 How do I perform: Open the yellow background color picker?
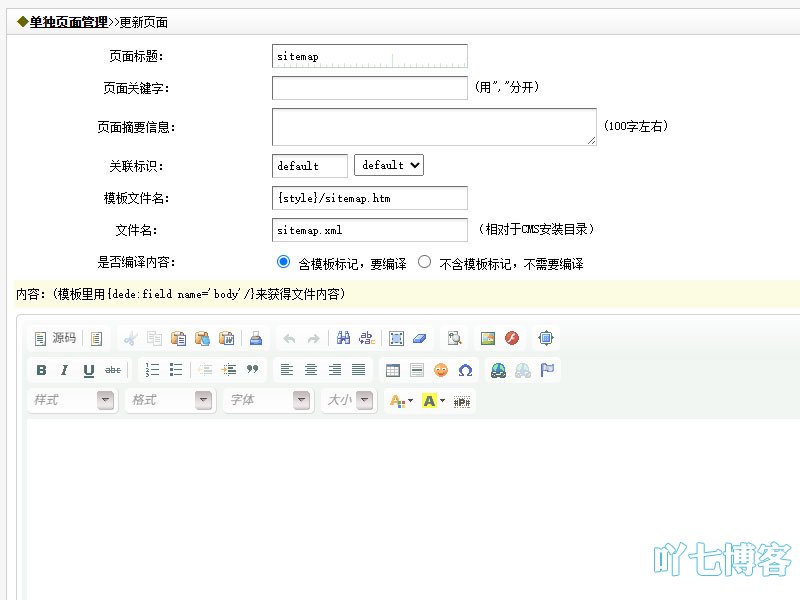pos(434,402)
